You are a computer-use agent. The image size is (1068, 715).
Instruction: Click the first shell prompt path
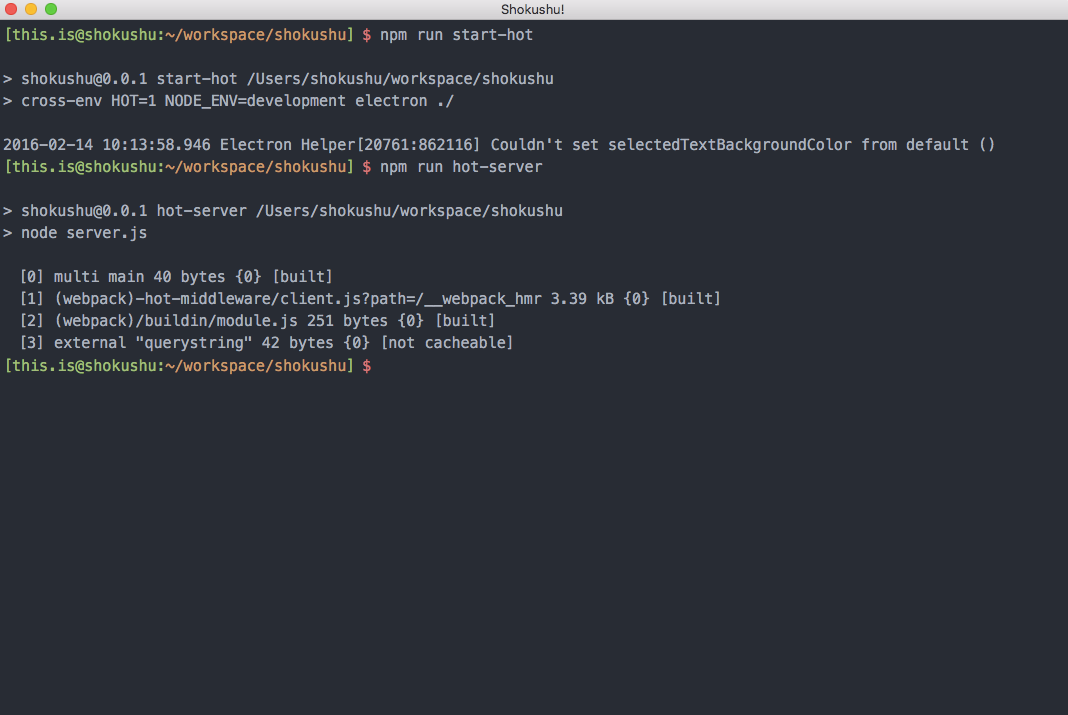[180, 35]
